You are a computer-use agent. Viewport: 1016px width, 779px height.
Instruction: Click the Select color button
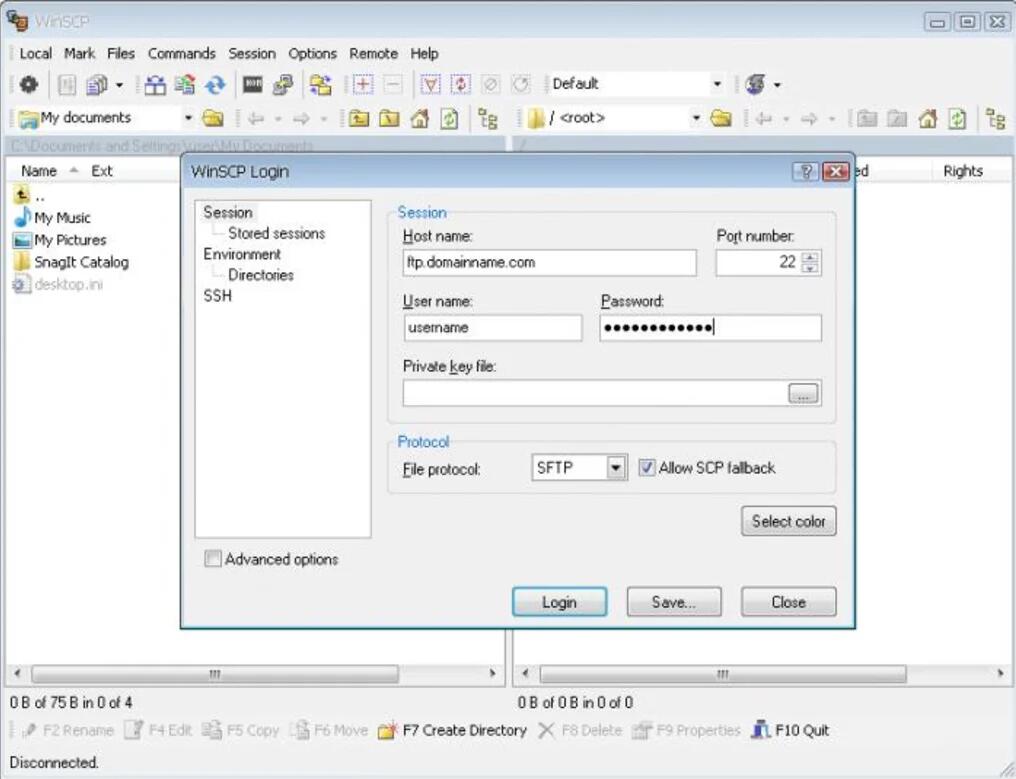788,521
